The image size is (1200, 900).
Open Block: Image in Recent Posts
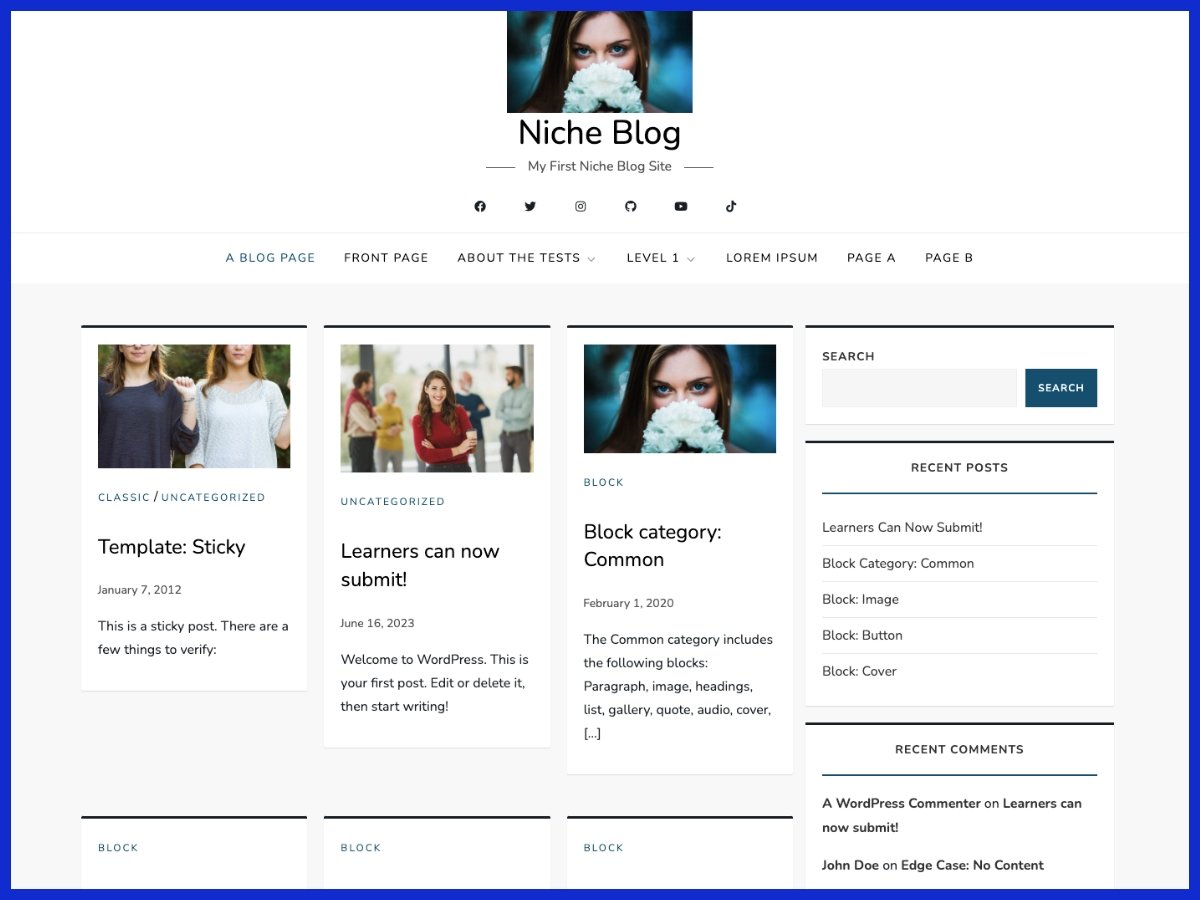click(860, 599)
